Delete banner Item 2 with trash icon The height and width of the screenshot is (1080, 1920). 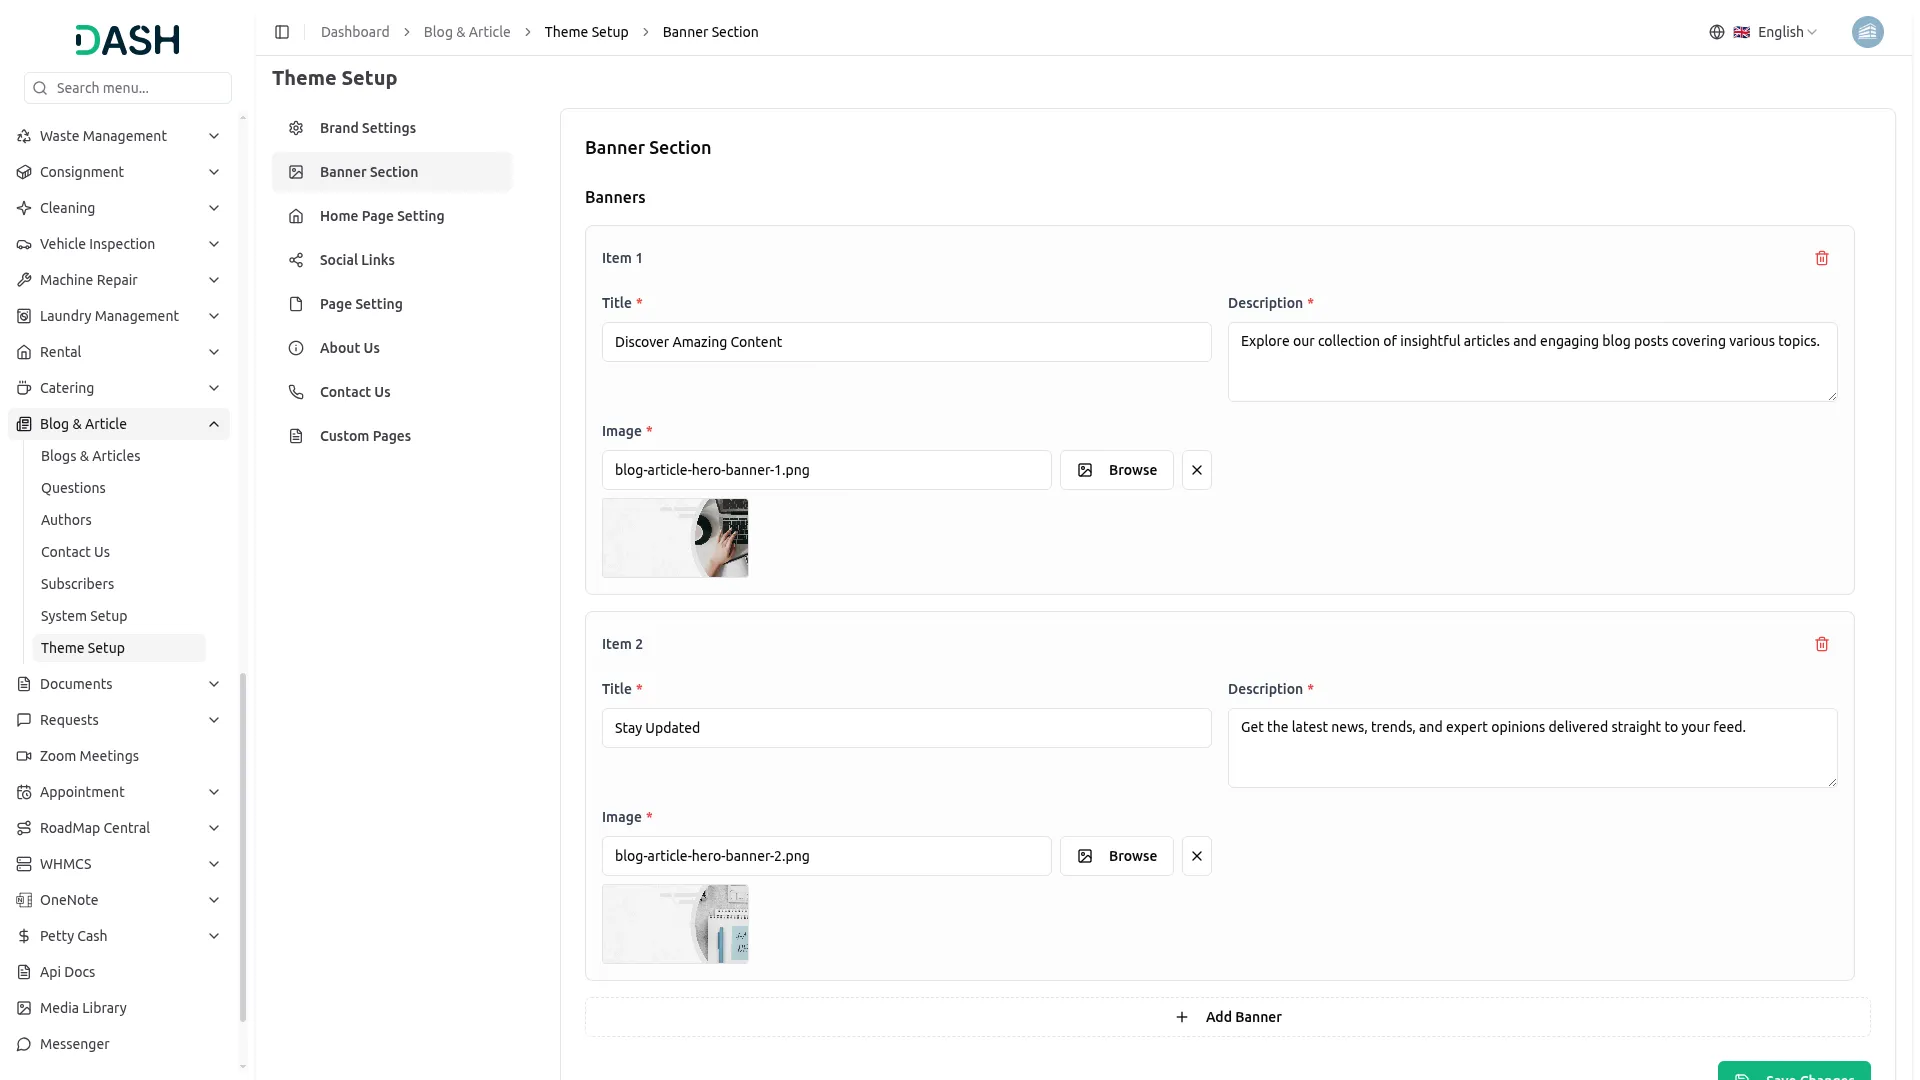pos(1822,644)
